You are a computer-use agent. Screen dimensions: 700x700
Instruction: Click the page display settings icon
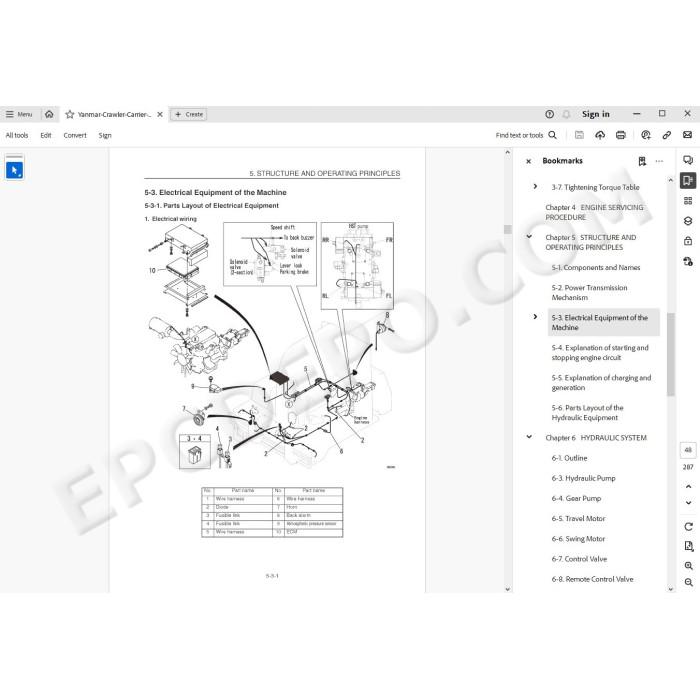click(x=688, y=546)
